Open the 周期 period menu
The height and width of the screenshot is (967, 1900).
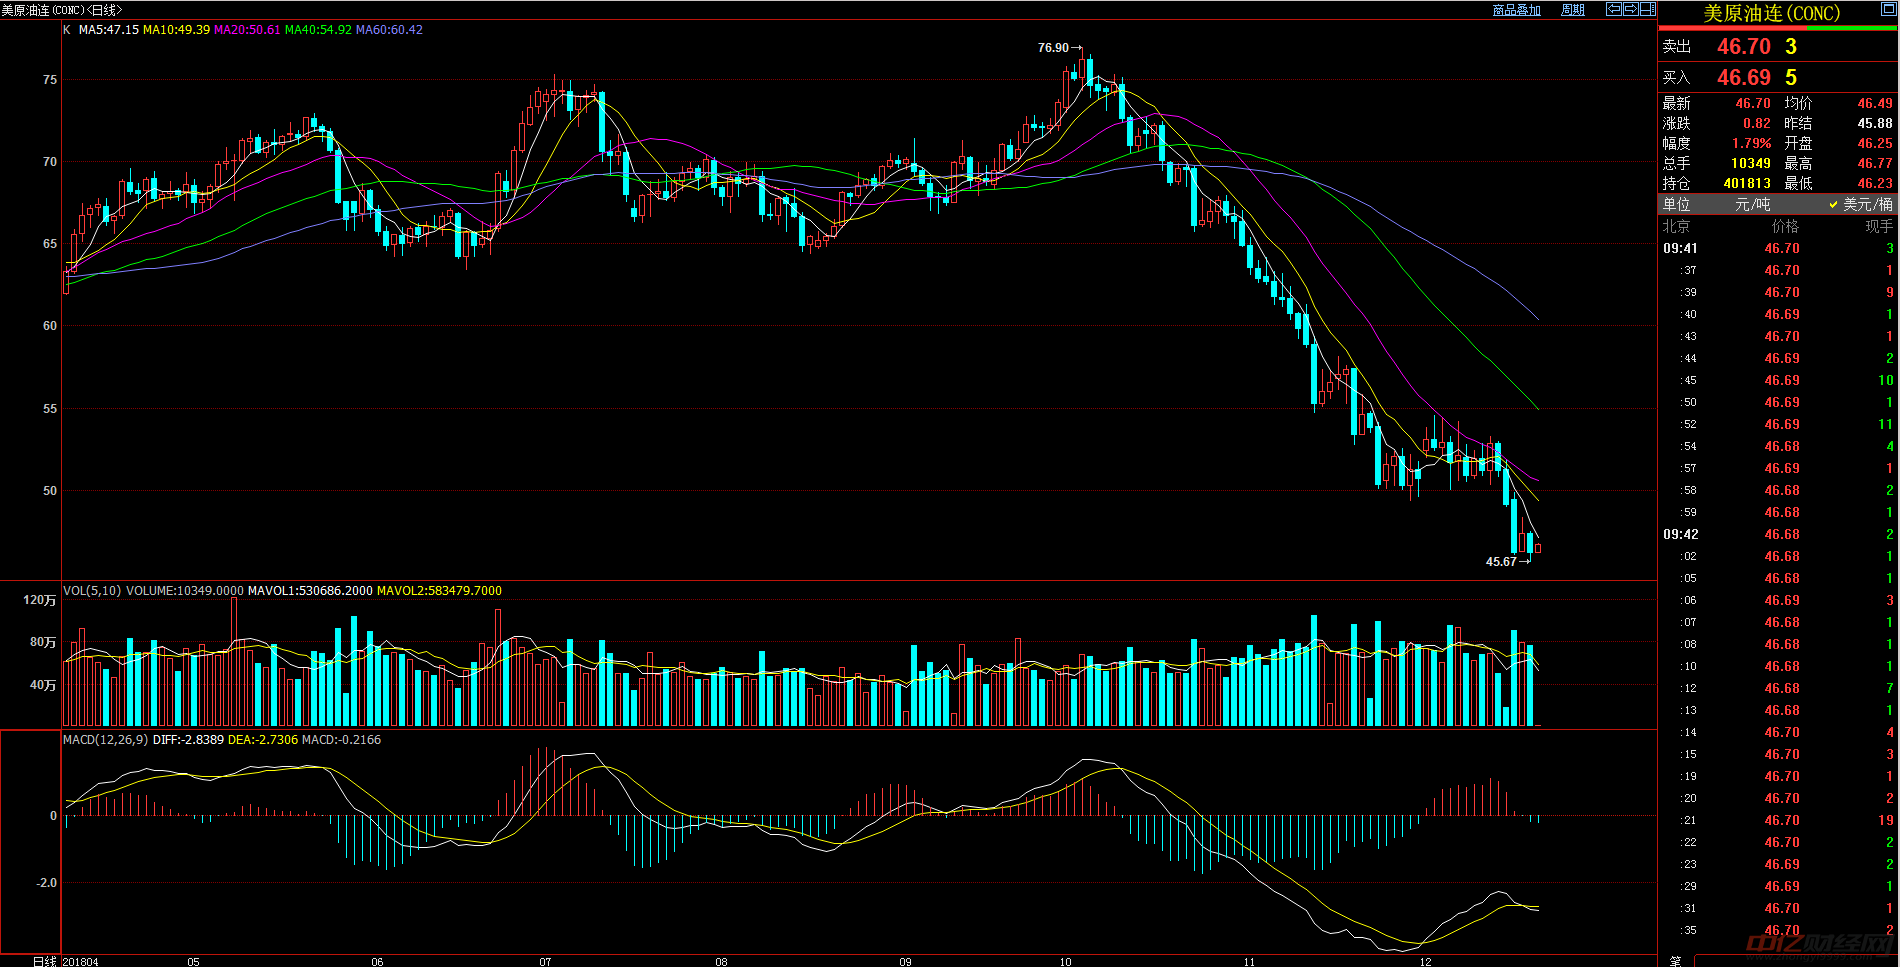tap(1573, 10)
